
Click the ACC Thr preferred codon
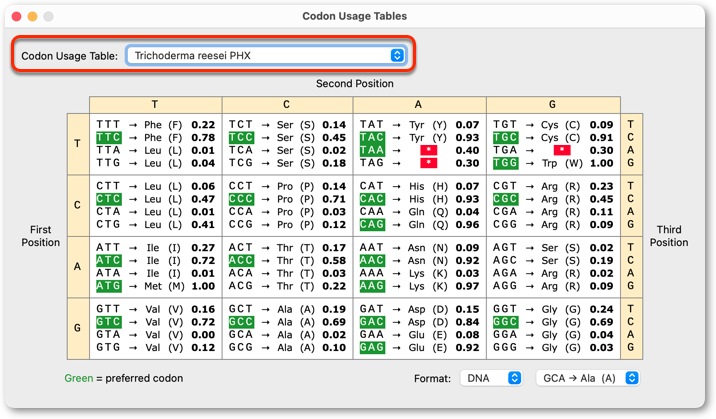pos(241,261)
